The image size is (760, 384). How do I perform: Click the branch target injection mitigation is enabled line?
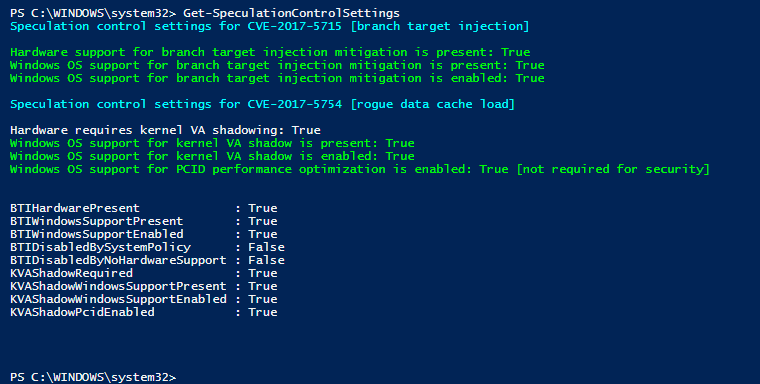(x=277, y=79)
